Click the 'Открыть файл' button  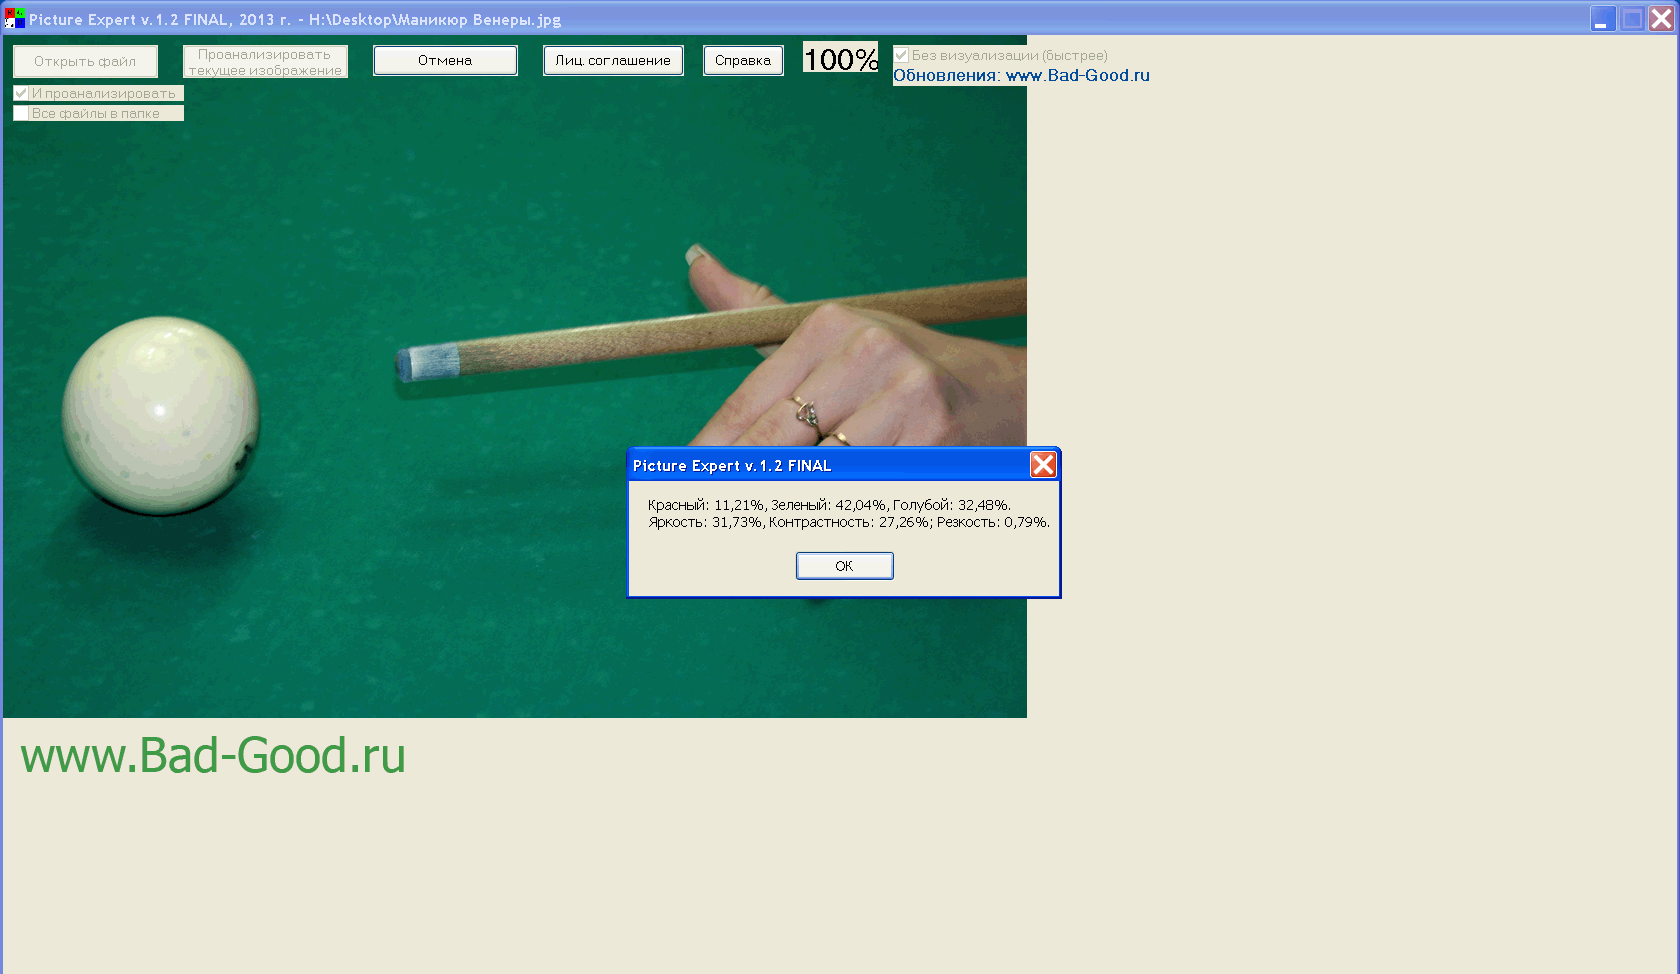point(85,61)
